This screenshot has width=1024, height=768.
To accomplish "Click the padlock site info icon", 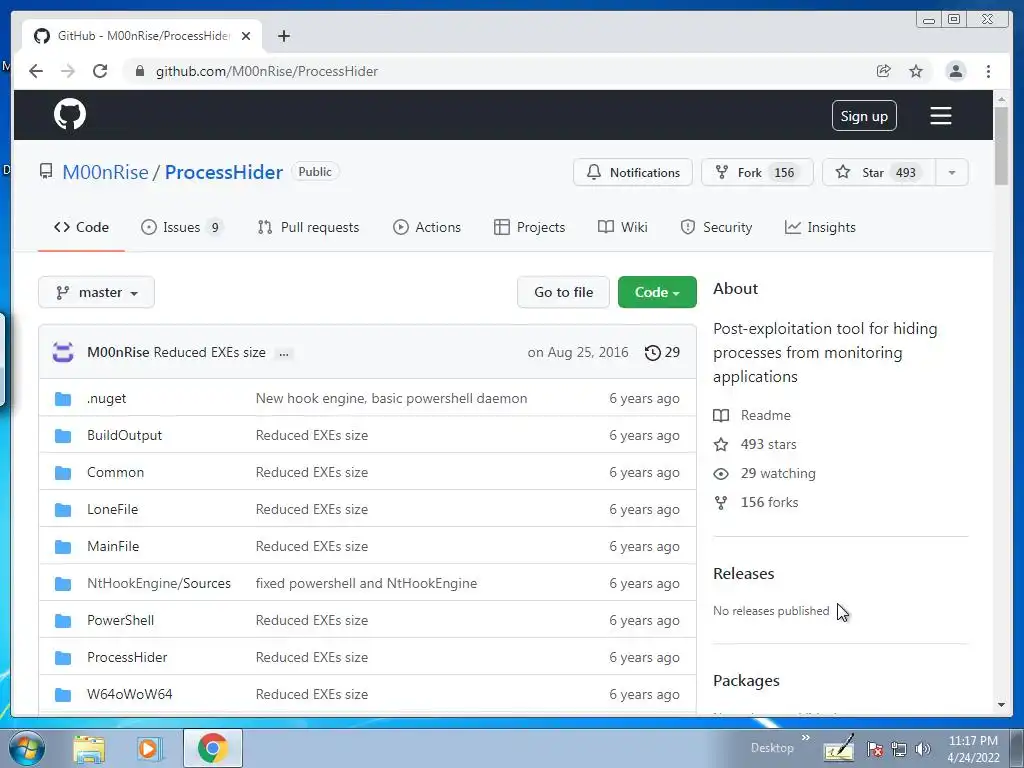I will click(139, 71).
